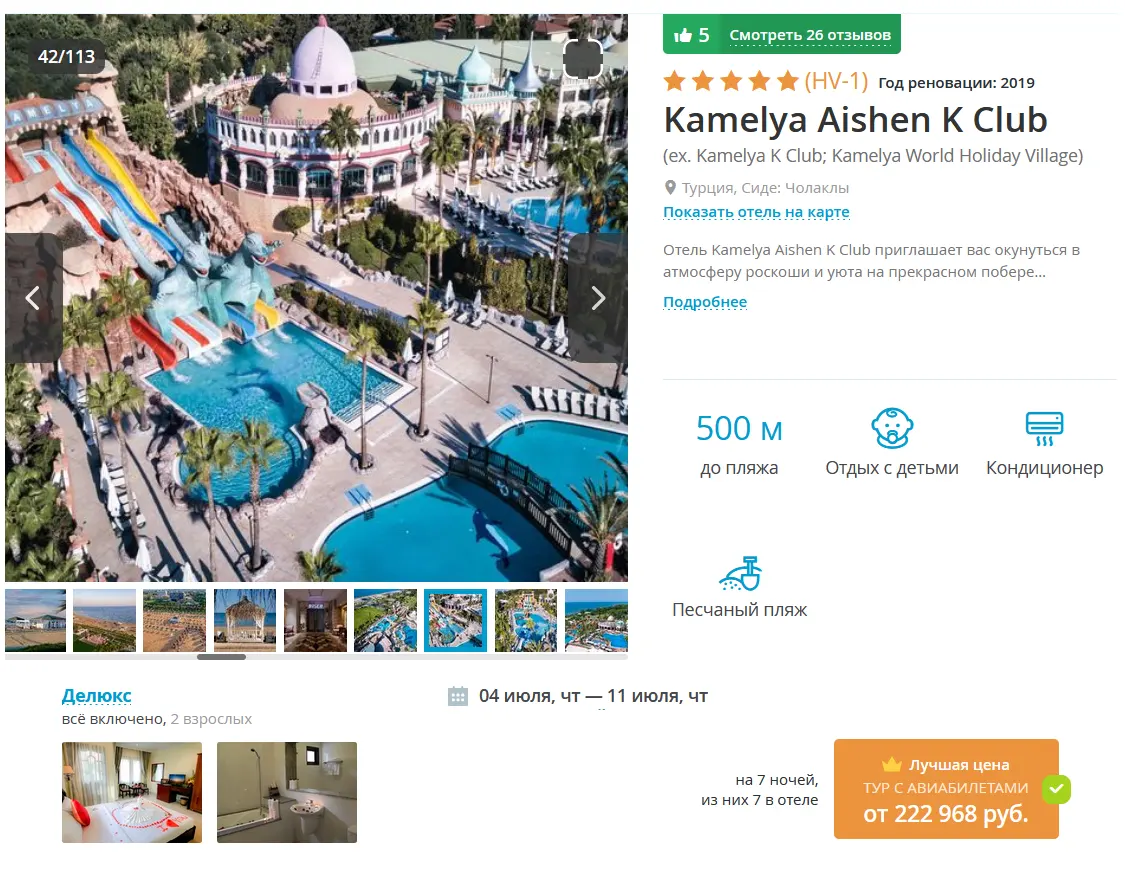Show the hotel on the map
The height and width of the screenshot is (878, 1125).
(x=756, y=212)
